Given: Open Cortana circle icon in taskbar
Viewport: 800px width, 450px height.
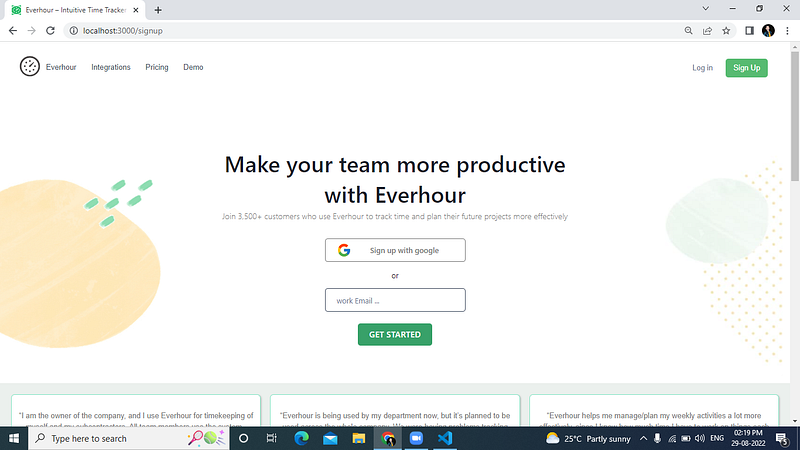Looking at the screenshot, I should (243, 438).
